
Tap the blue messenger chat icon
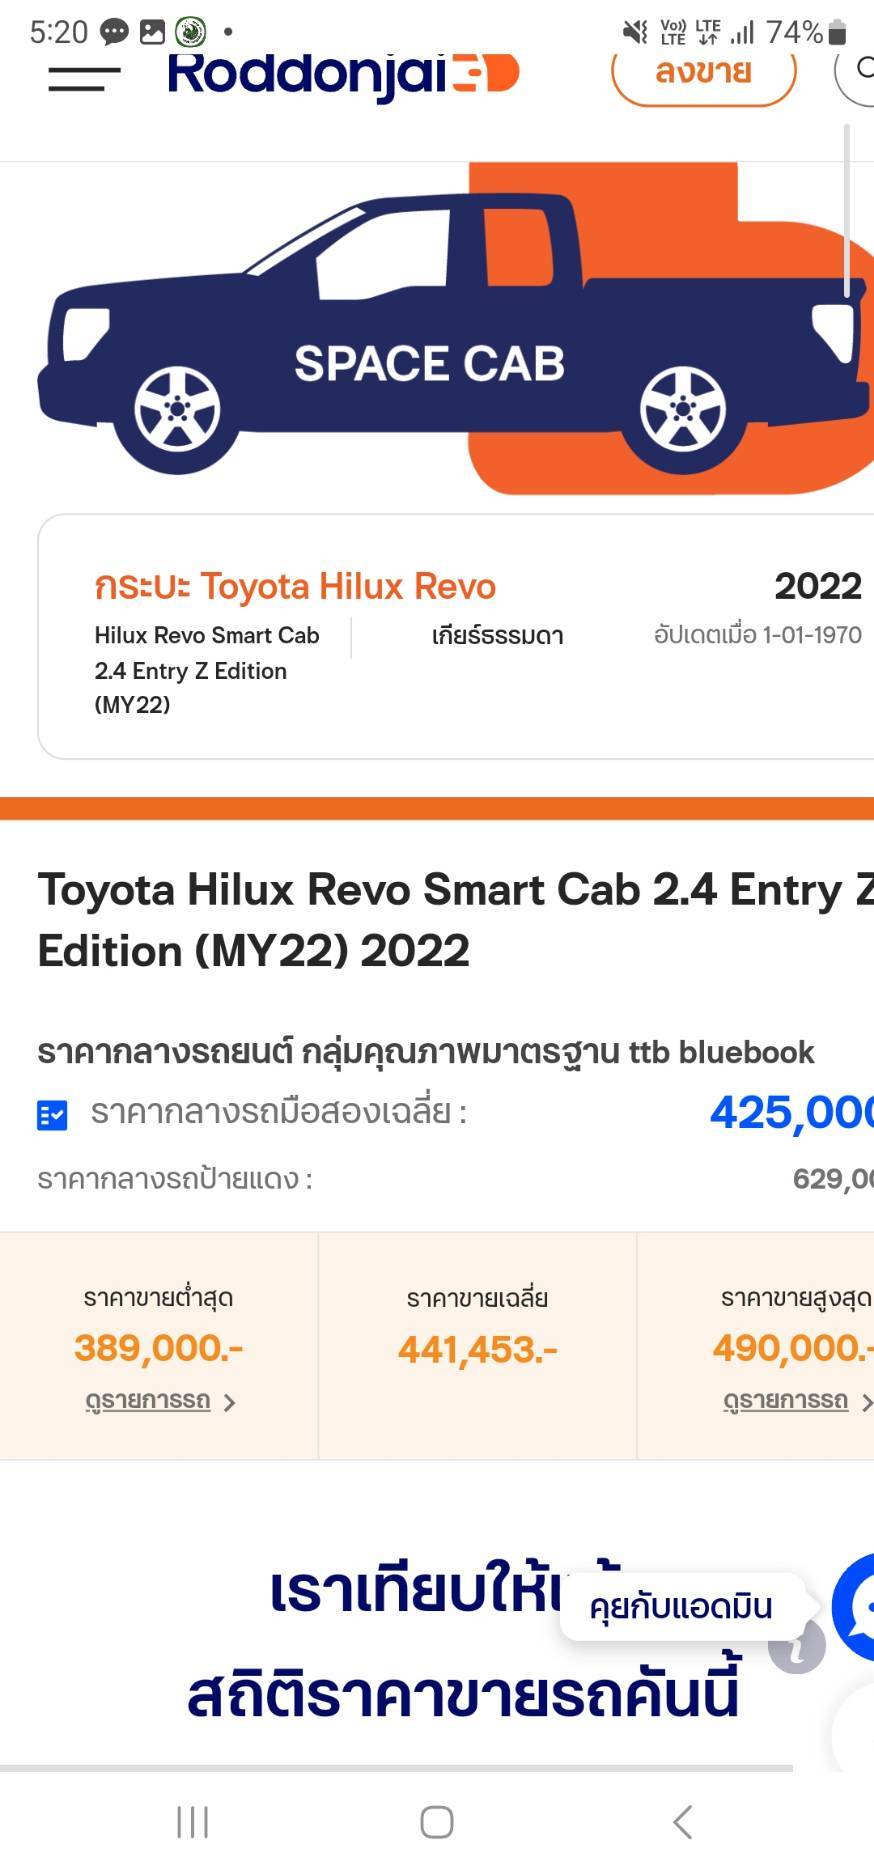coord(856,1607)
